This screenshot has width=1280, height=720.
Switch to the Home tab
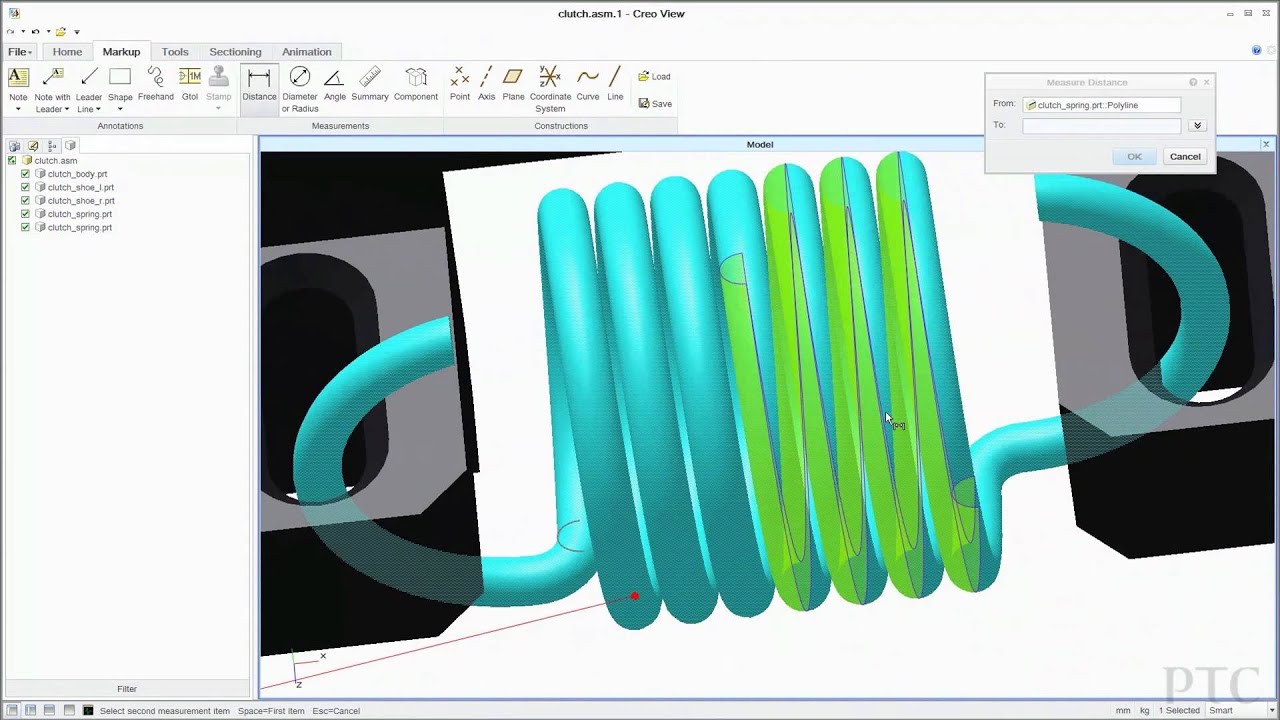67,52
